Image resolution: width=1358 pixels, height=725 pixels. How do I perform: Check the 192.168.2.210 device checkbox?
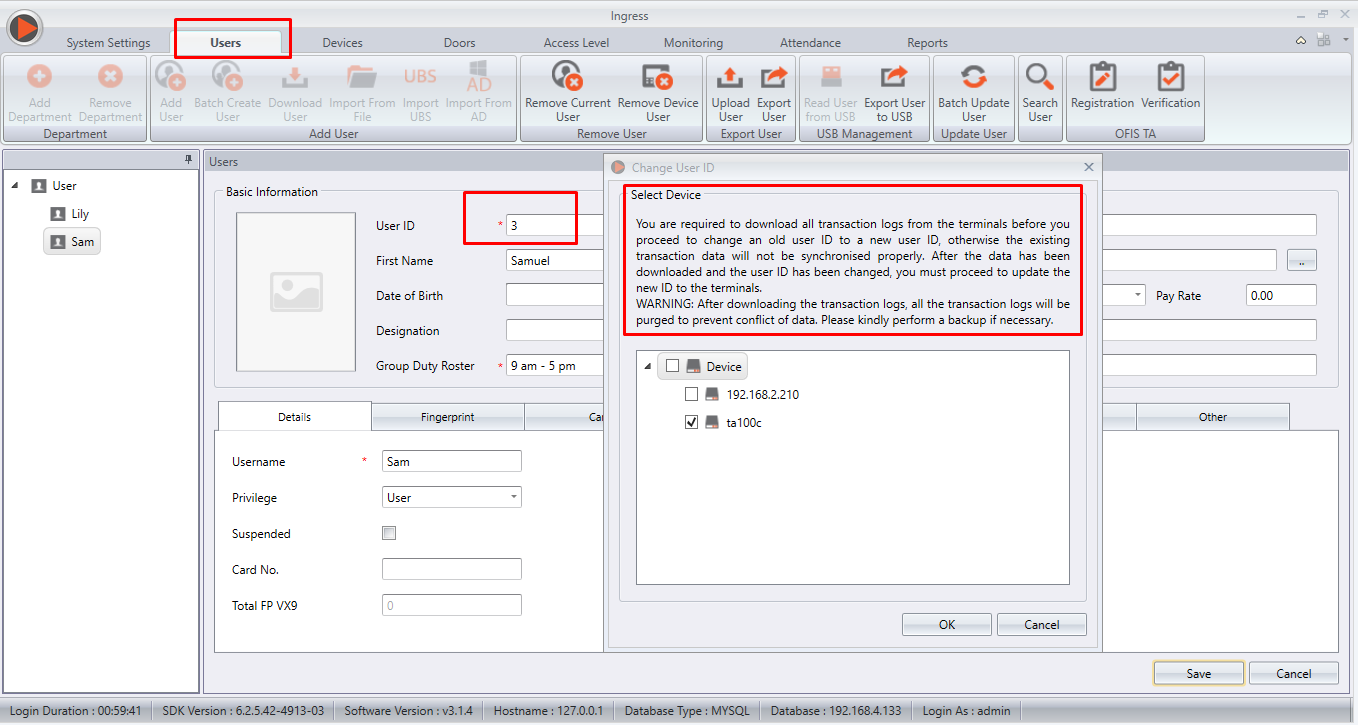coord(691,394)
